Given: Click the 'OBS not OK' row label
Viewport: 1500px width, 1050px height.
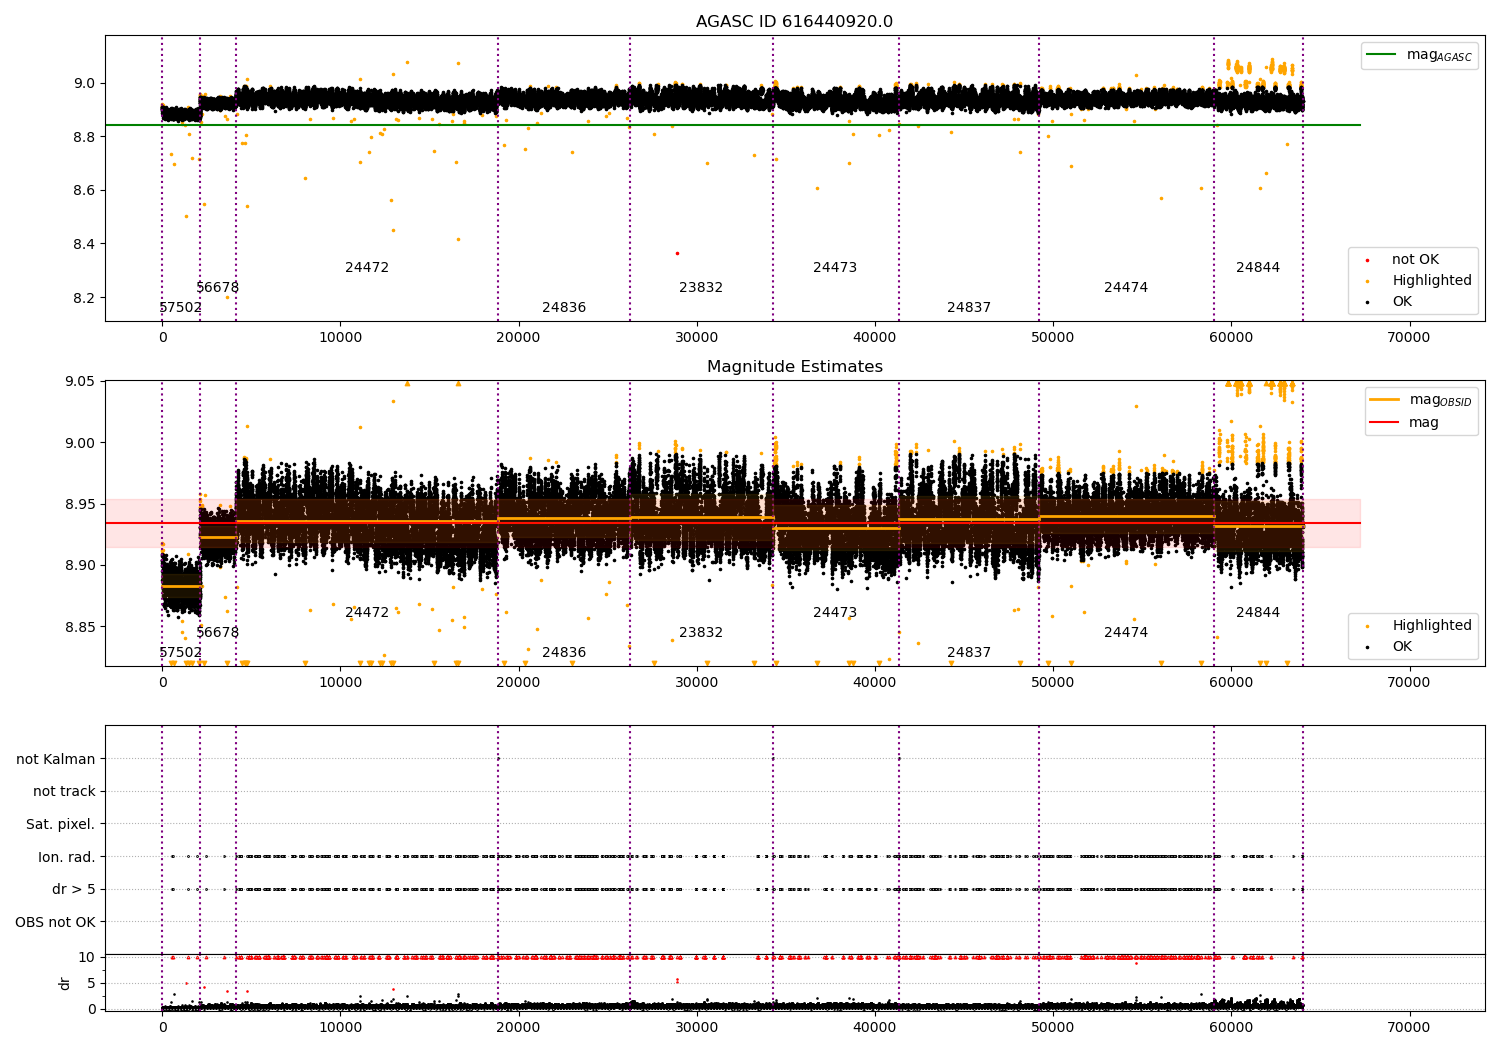Looking at the screenshot, I should tap(55, 922).
